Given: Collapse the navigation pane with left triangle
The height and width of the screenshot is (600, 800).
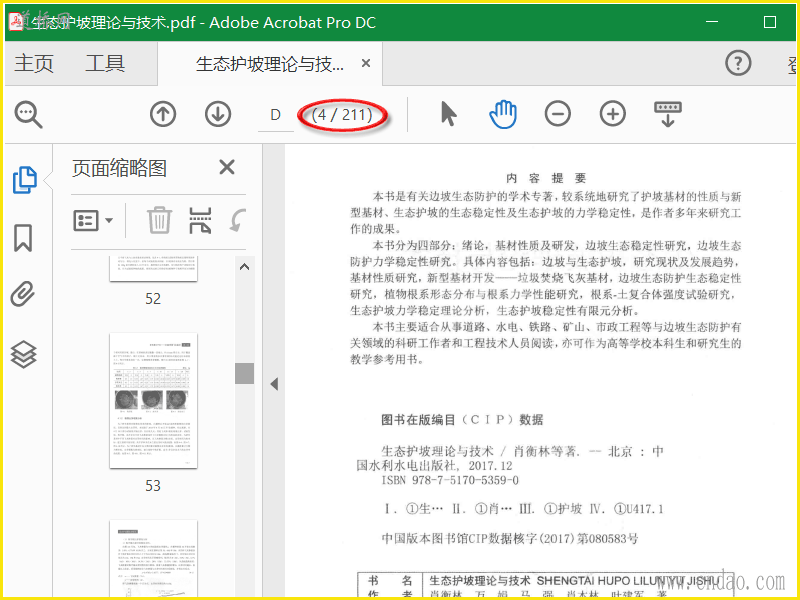Looking at the screenshot, I should point(274,384).
